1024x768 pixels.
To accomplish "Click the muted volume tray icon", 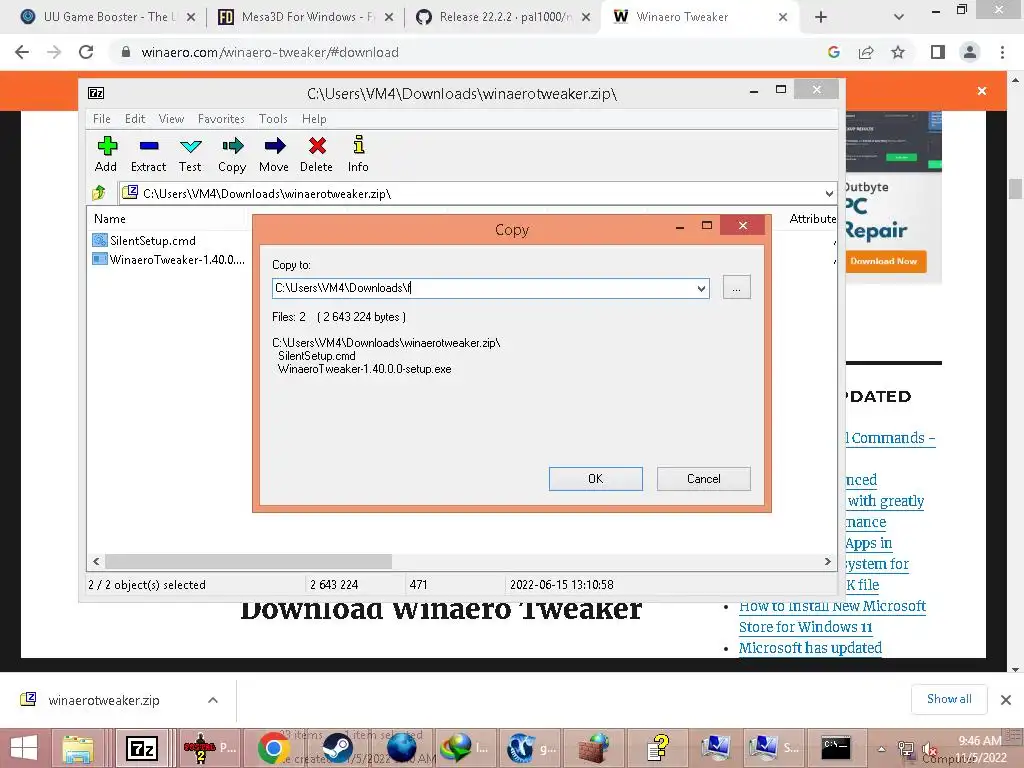I will (x=929, y=751).
